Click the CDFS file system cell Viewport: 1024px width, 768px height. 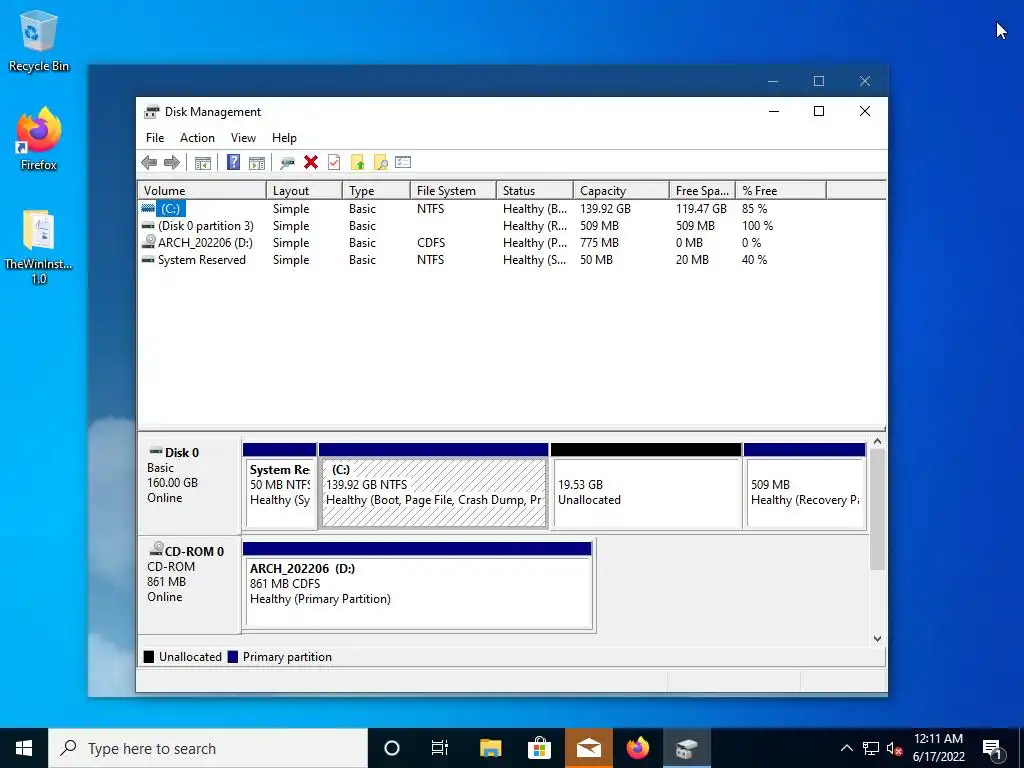coord(431,243)
